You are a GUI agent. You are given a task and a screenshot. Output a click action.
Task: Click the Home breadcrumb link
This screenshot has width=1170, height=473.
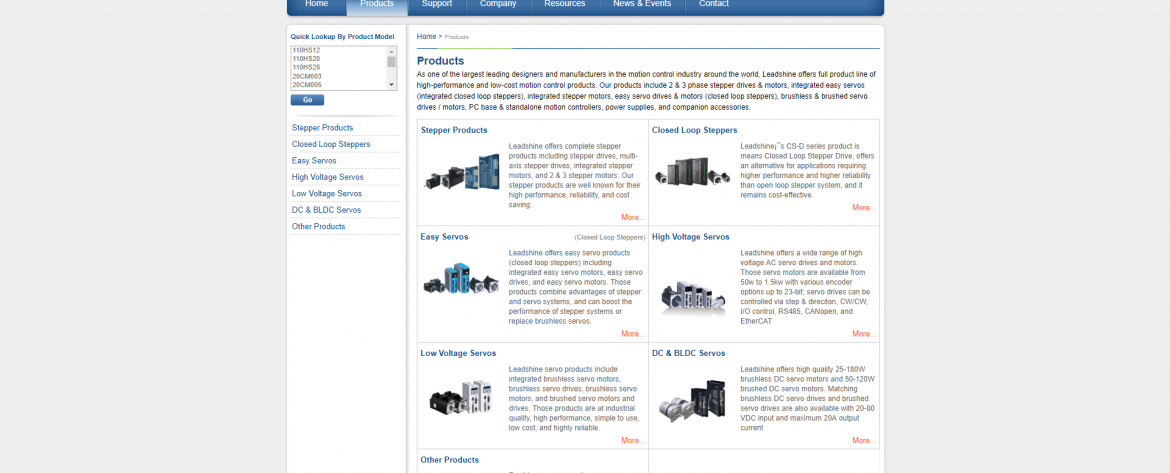(x=427, y=37)
